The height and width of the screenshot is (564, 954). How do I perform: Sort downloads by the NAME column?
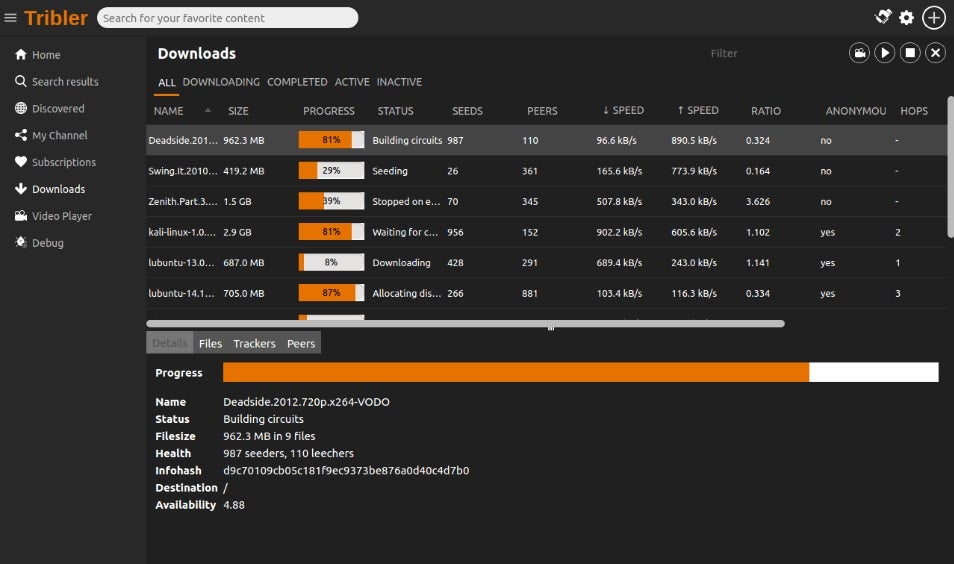[x=169, y=111]
